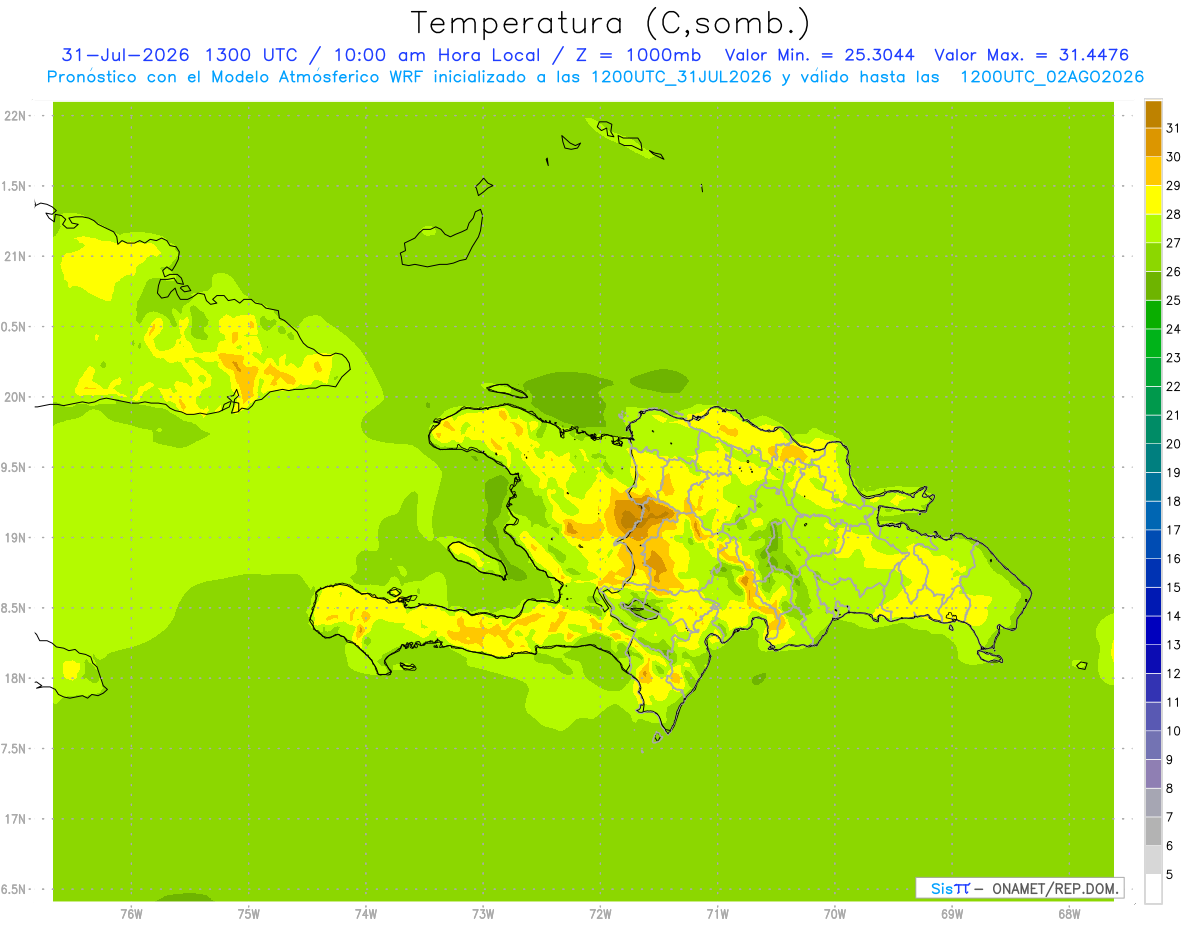
Task: Click the color bar segment between 25 and 26
Action: (1153, 287)
